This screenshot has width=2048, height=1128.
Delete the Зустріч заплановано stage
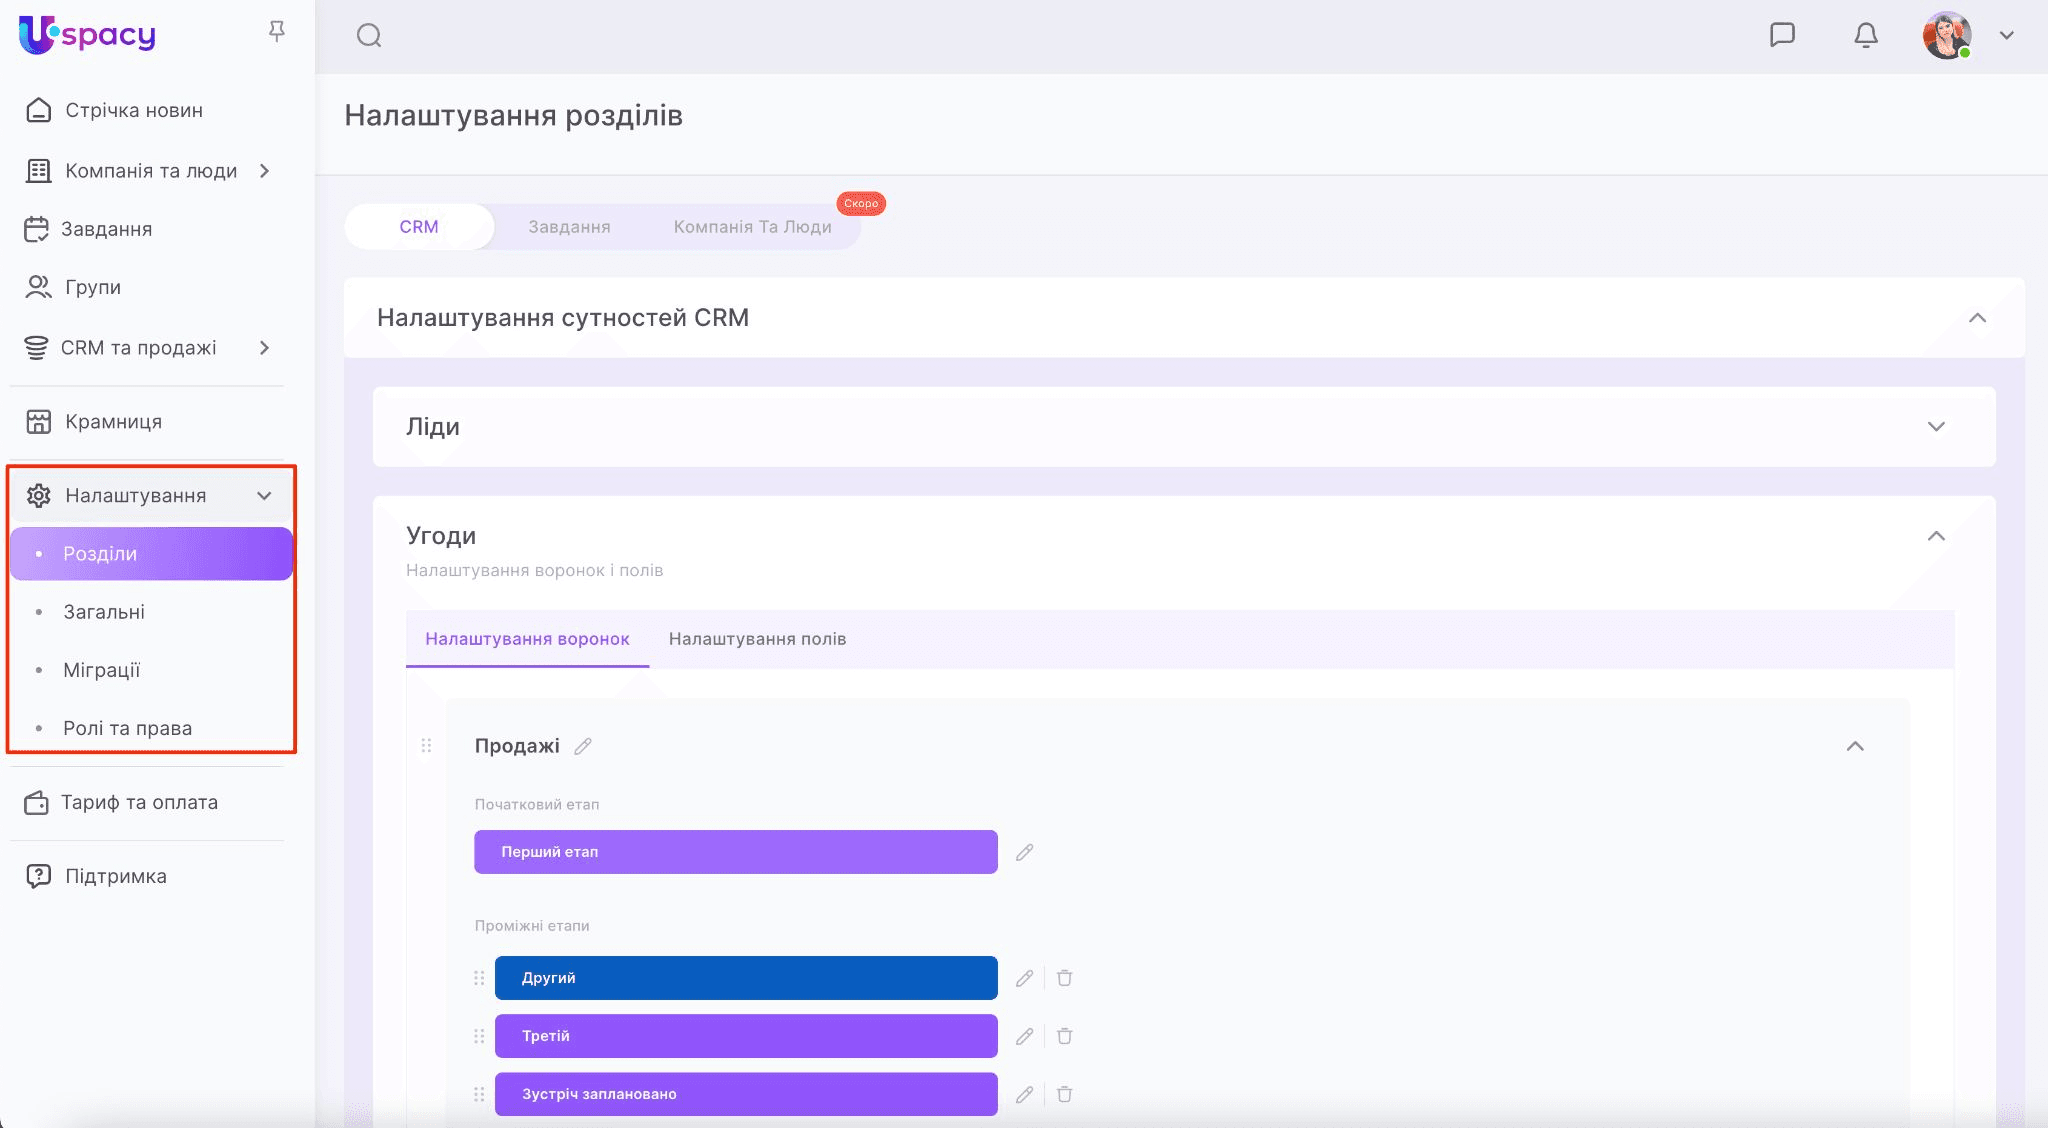tap(1065, 1094)
